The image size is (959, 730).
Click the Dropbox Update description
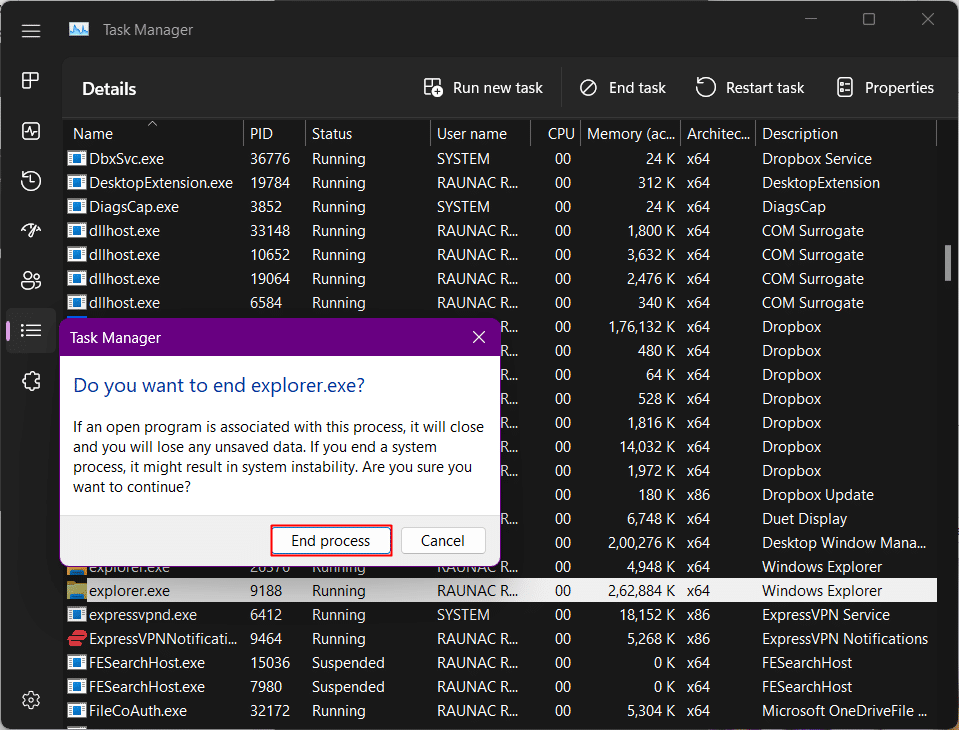click(818, 495)
